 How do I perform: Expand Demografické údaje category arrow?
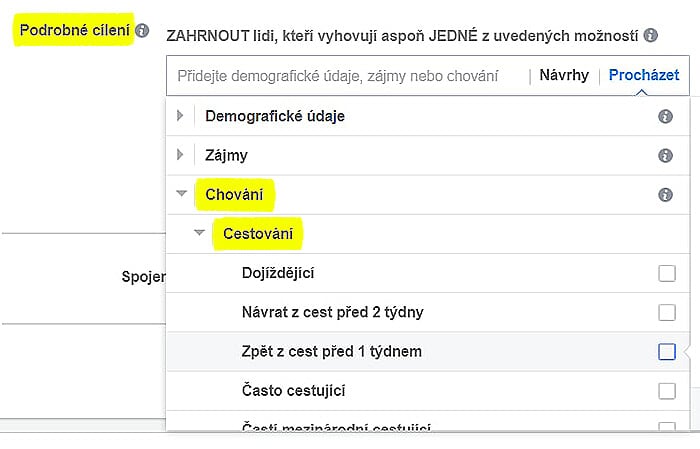[180, 116]
